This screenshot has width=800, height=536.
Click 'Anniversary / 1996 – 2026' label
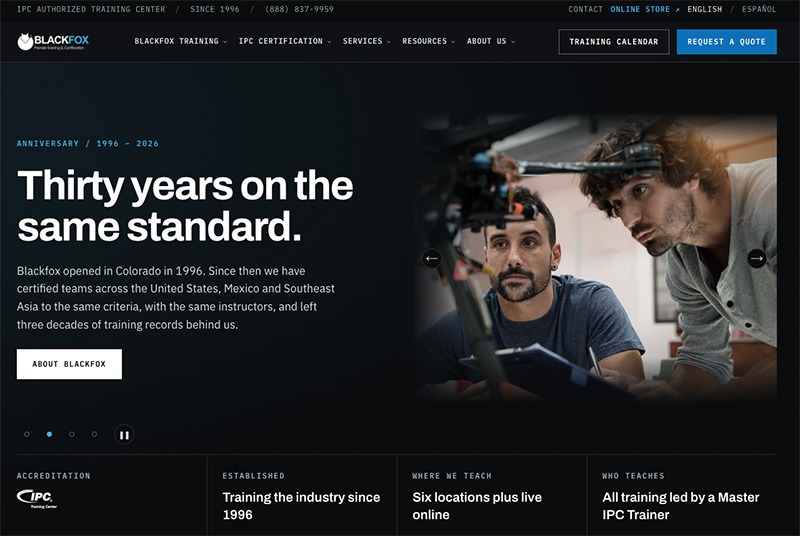tap(88, 144)
